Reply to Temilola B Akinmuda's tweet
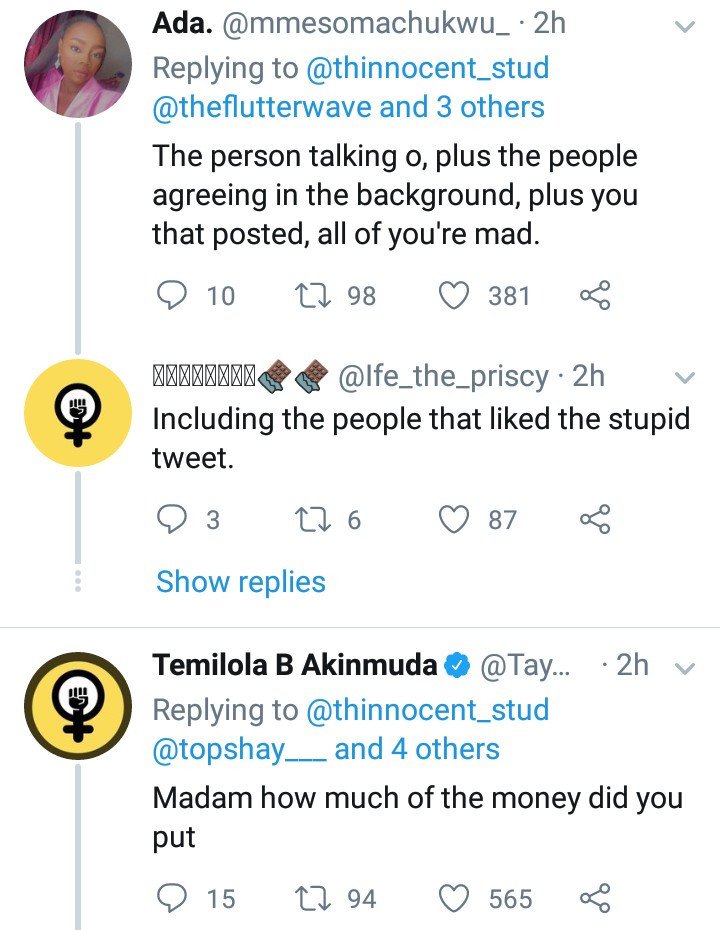This screenshot has width=720, height=930. pyautogui.click(x=171, y=897)
